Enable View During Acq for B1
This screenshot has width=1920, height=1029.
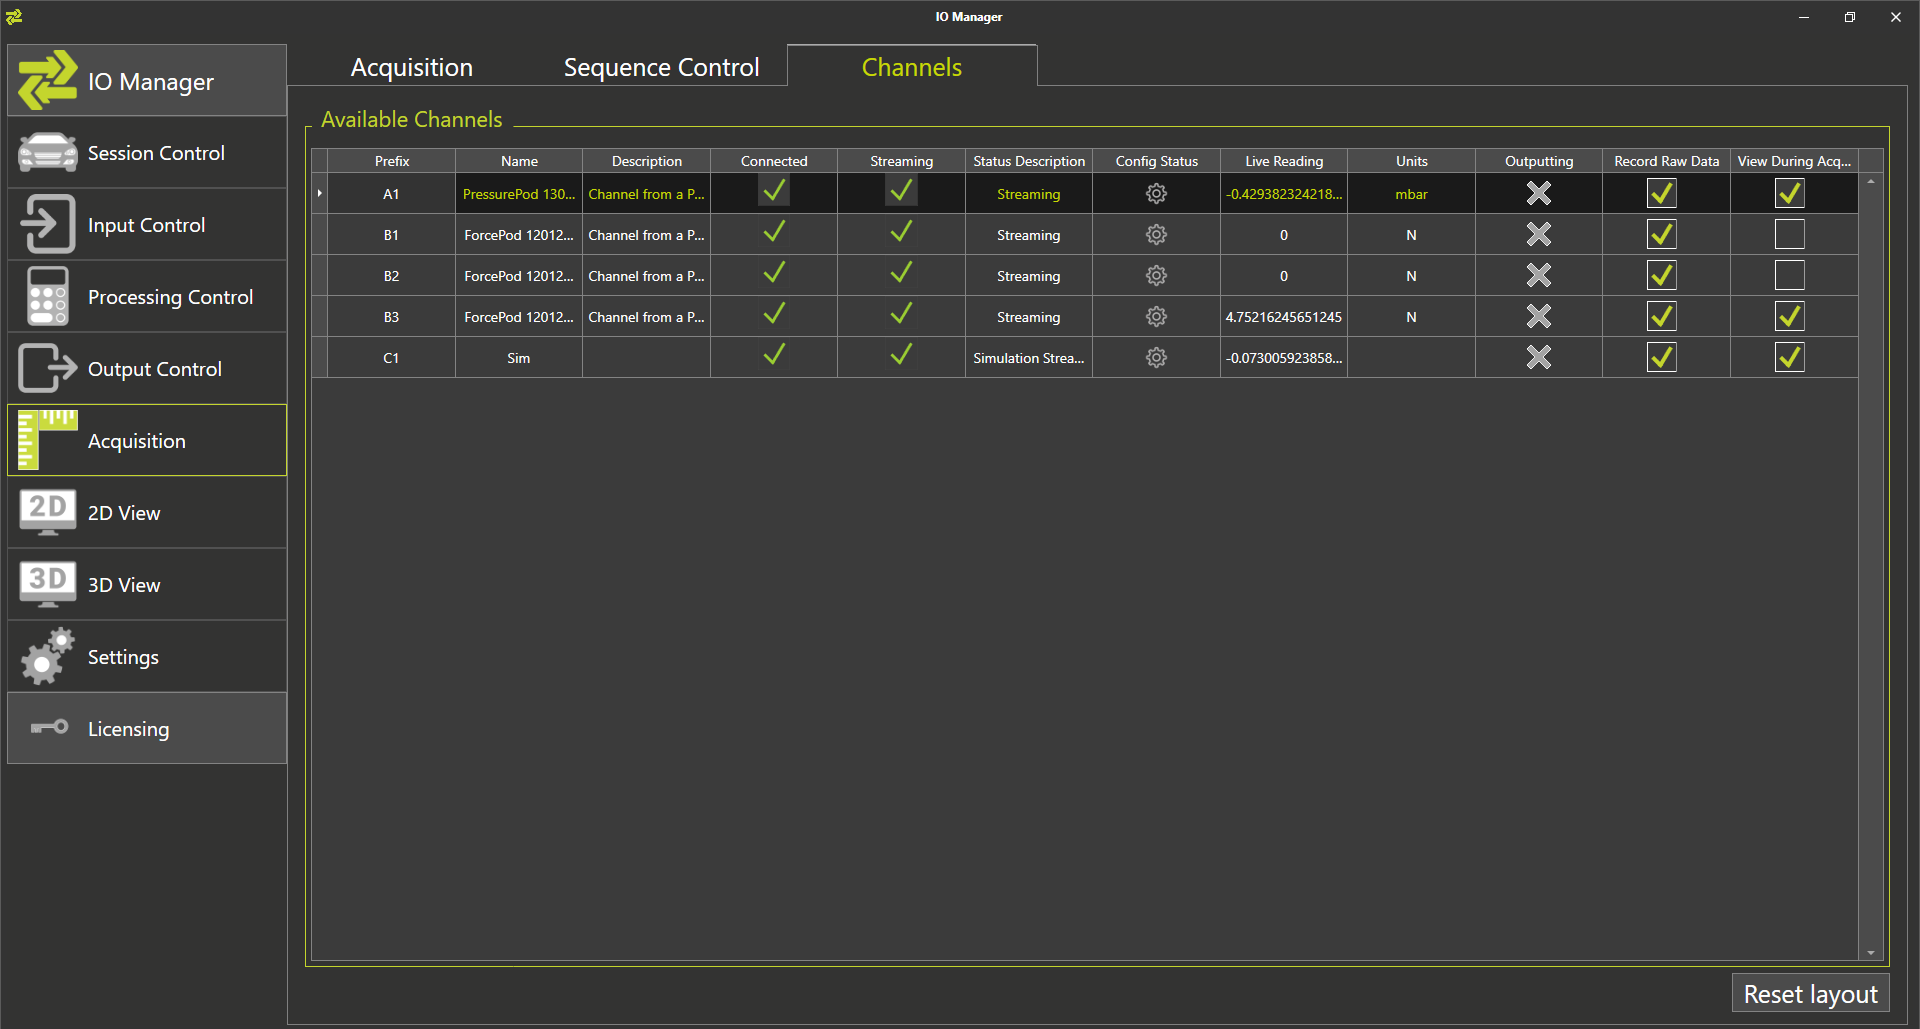pos(1789,235)
